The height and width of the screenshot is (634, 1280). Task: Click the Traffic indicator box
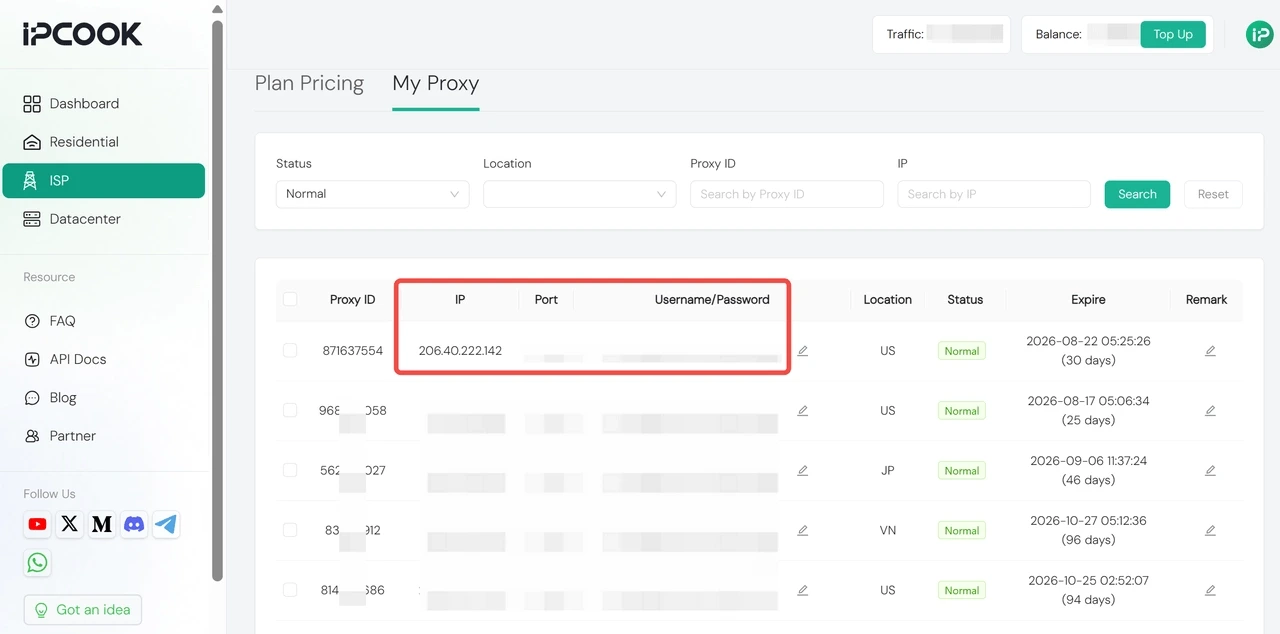point(941,34)
